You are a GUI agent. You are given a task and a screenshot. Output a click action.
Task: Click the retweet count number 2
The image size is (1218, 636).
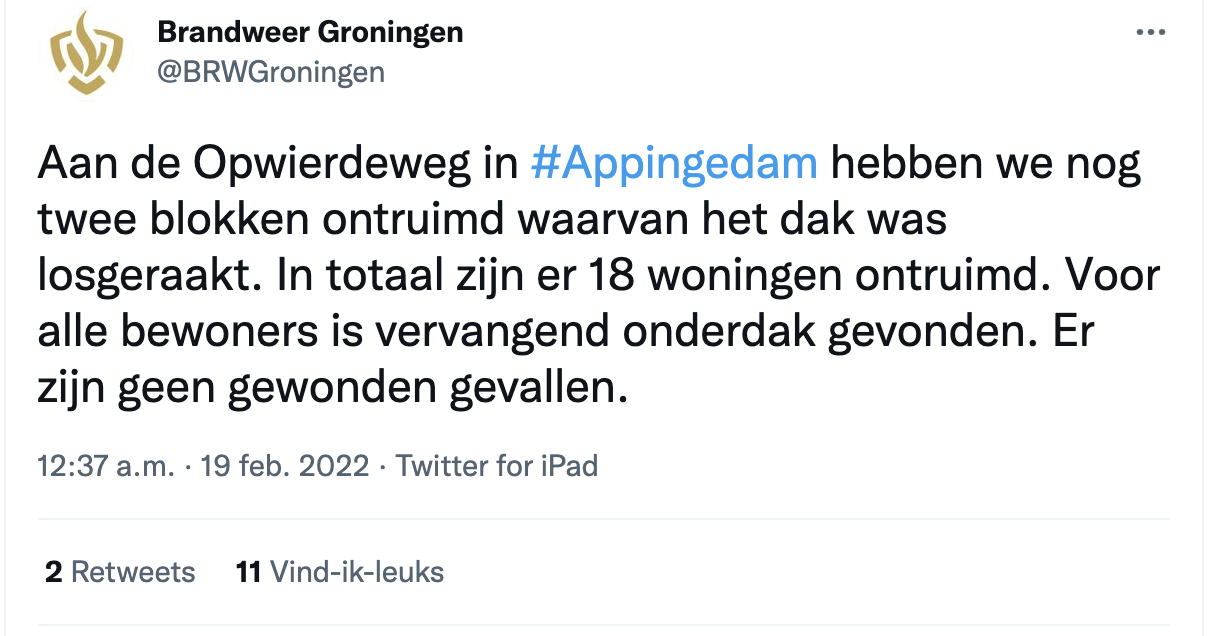53,572
